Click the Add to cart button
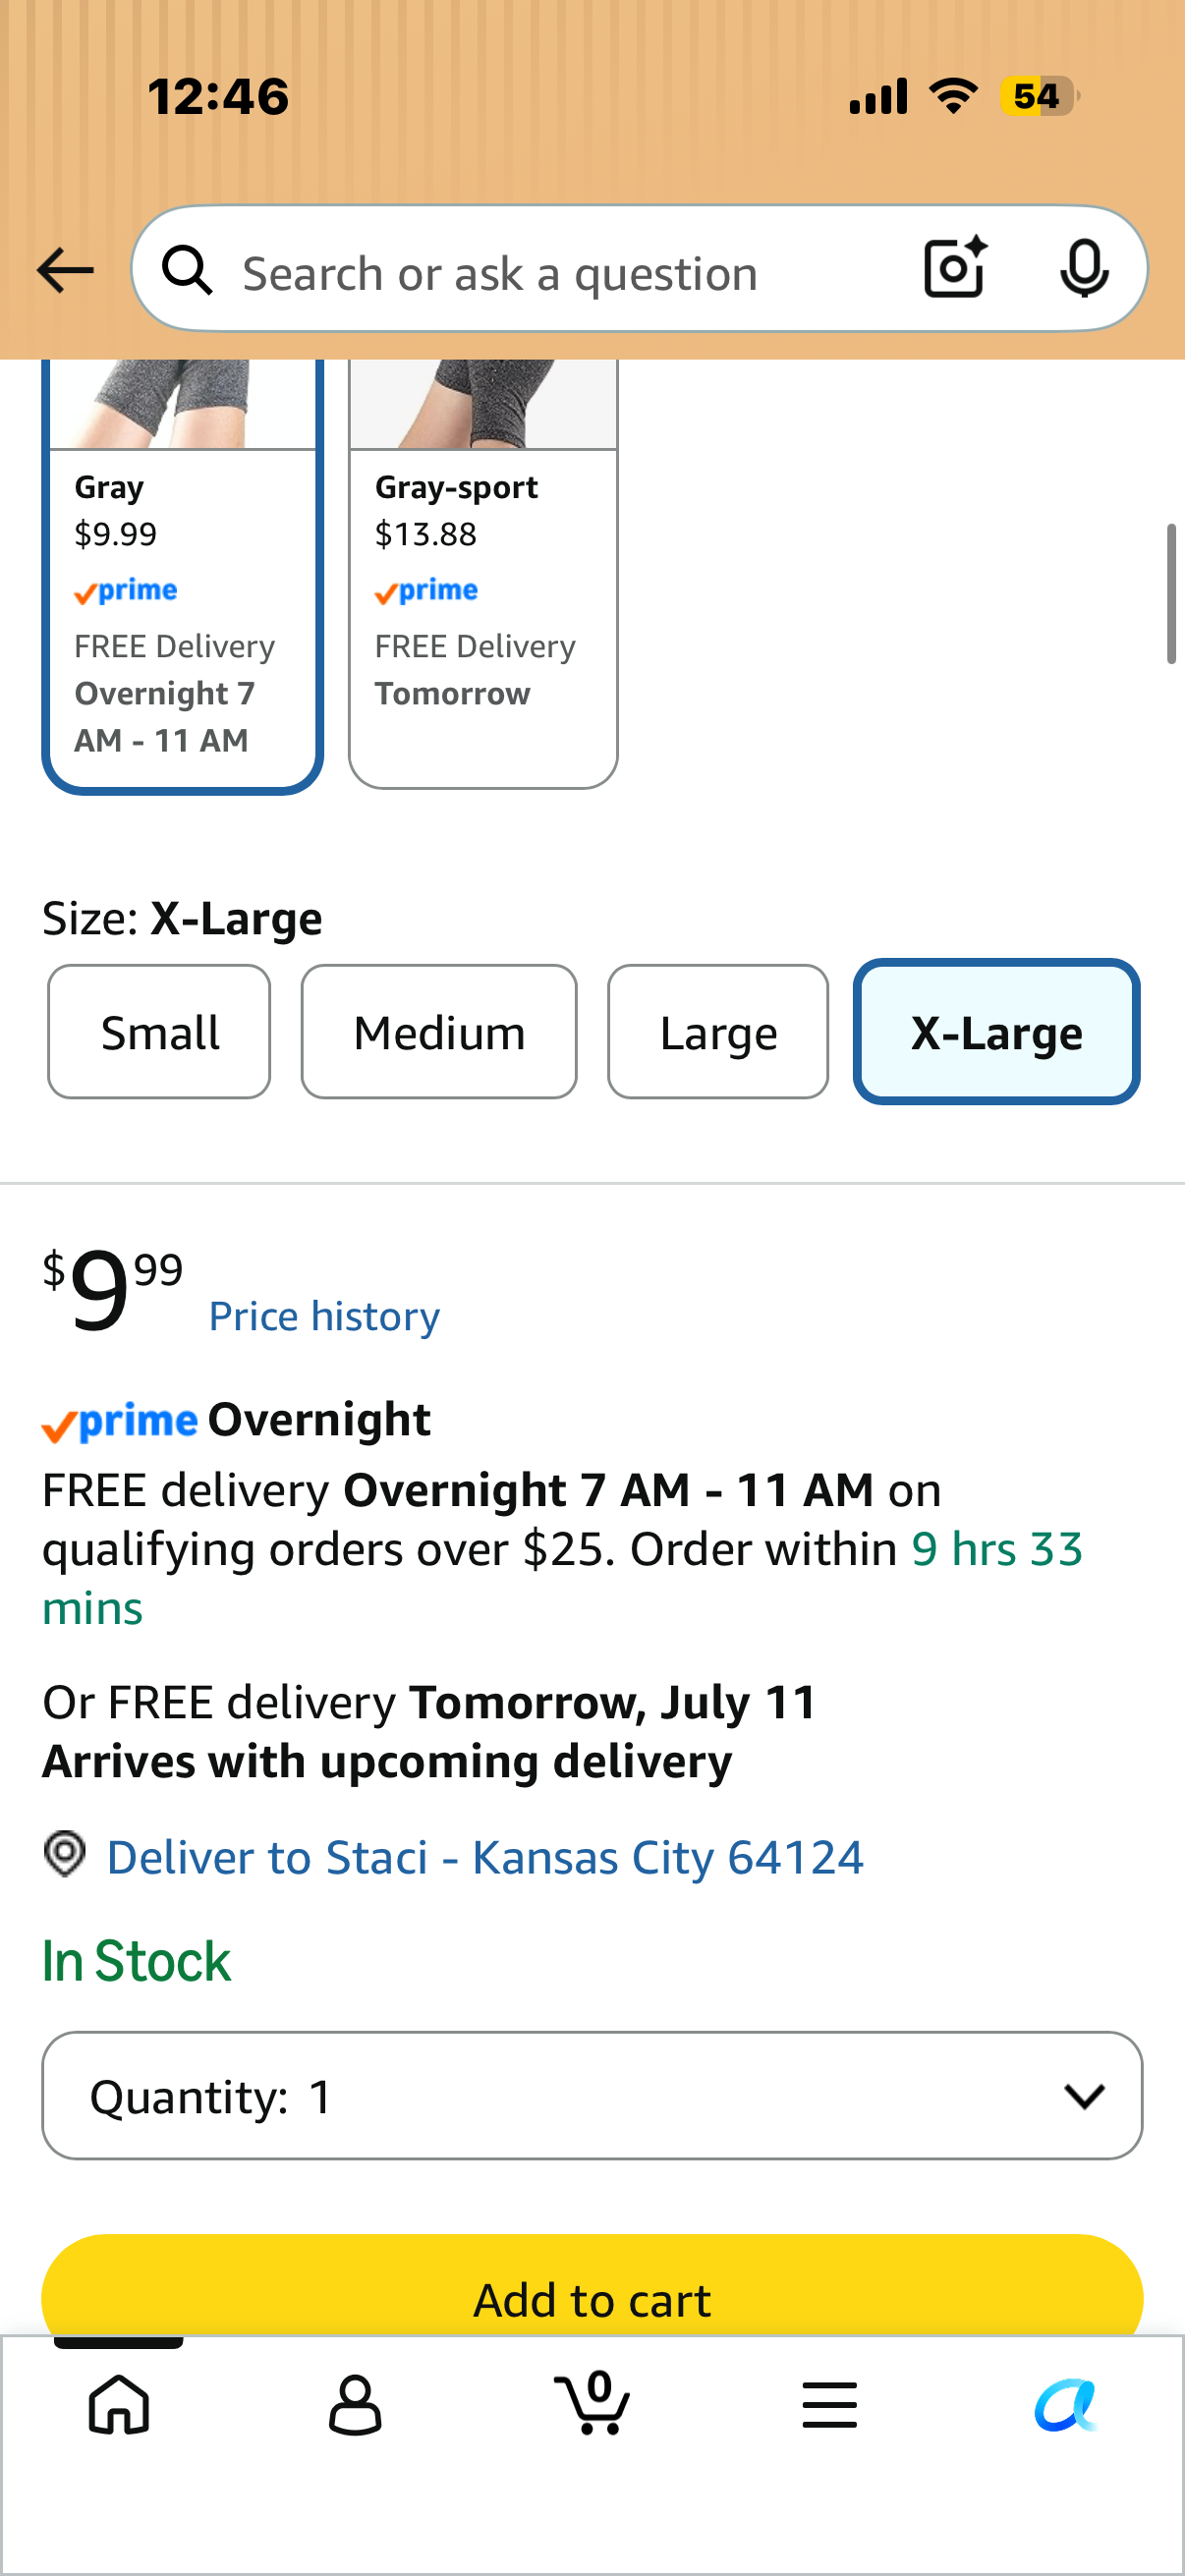 [592, 2287]
